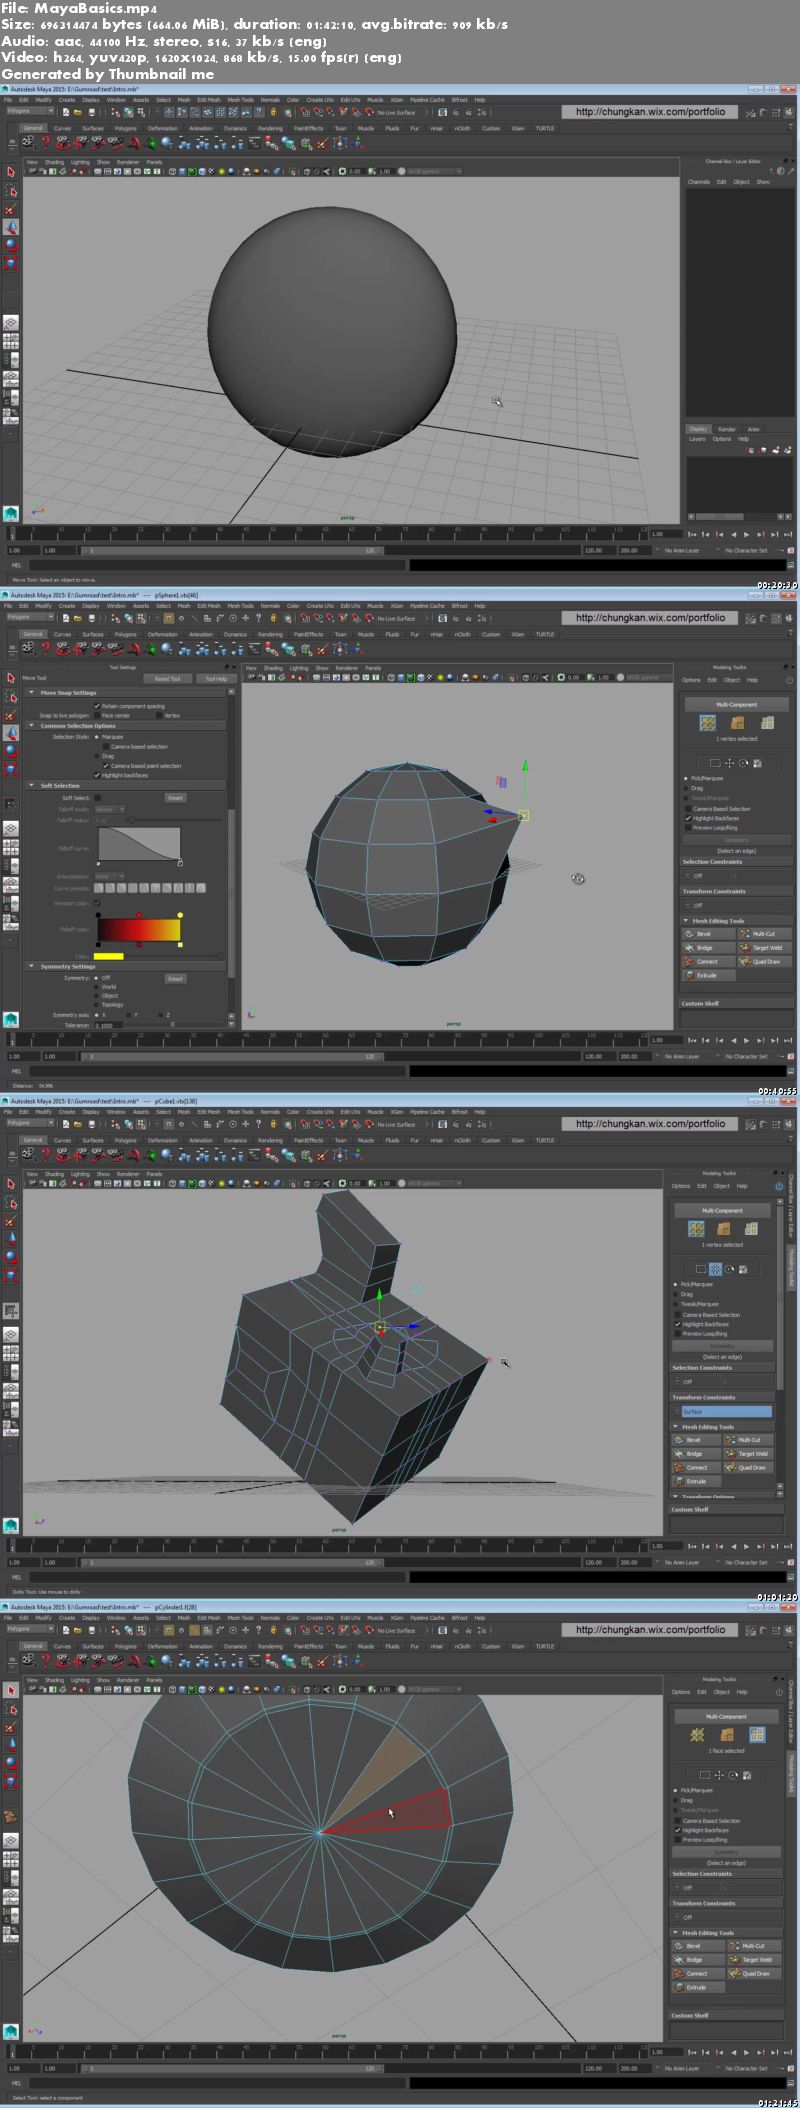Open Polygons shelf tab in smooth sphere frame
The image size is (800, 2108).
(x=125, y=128)
